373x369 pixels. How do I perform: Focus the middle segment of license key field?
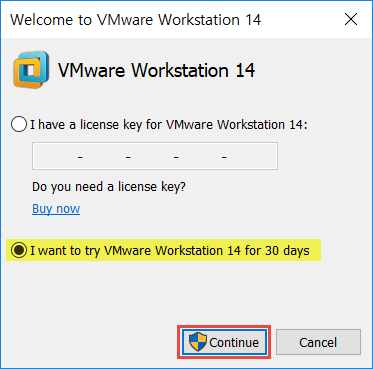click(x=152, y=156)
